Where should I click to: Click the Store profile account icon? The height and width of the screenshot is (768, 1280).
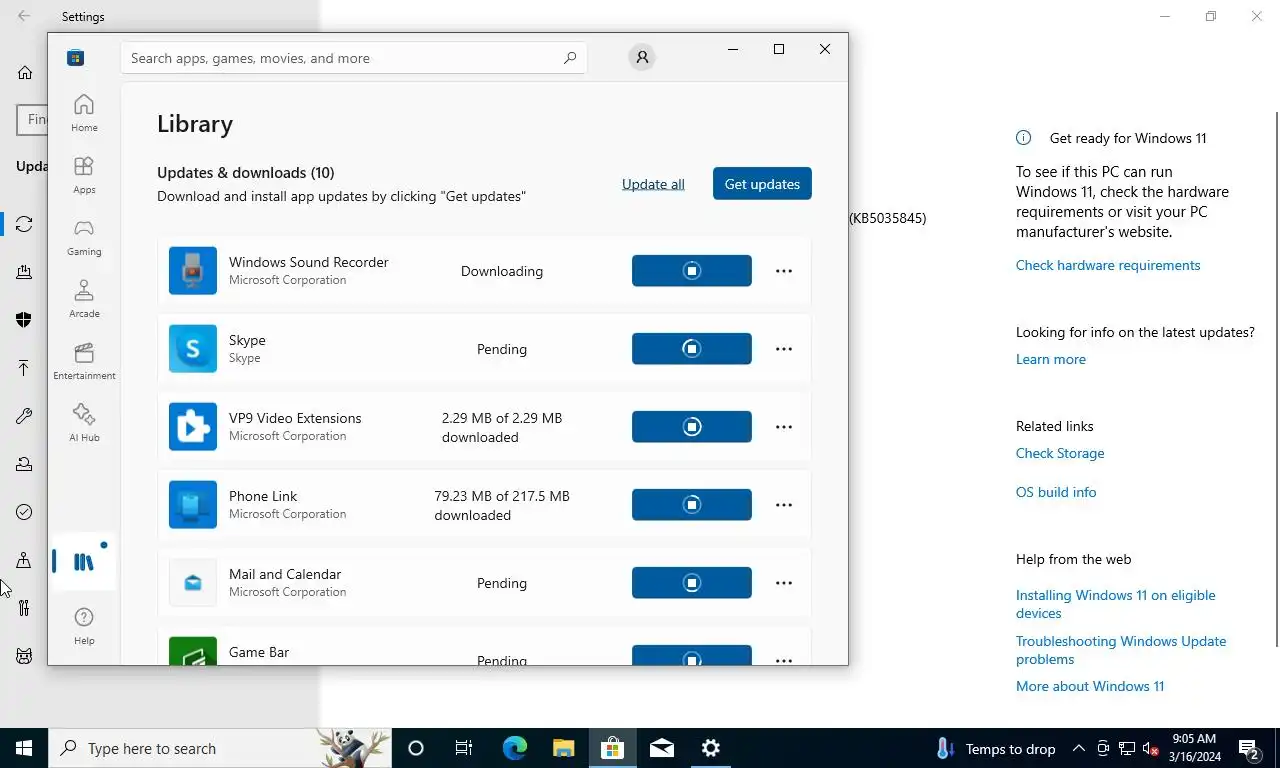642,58
